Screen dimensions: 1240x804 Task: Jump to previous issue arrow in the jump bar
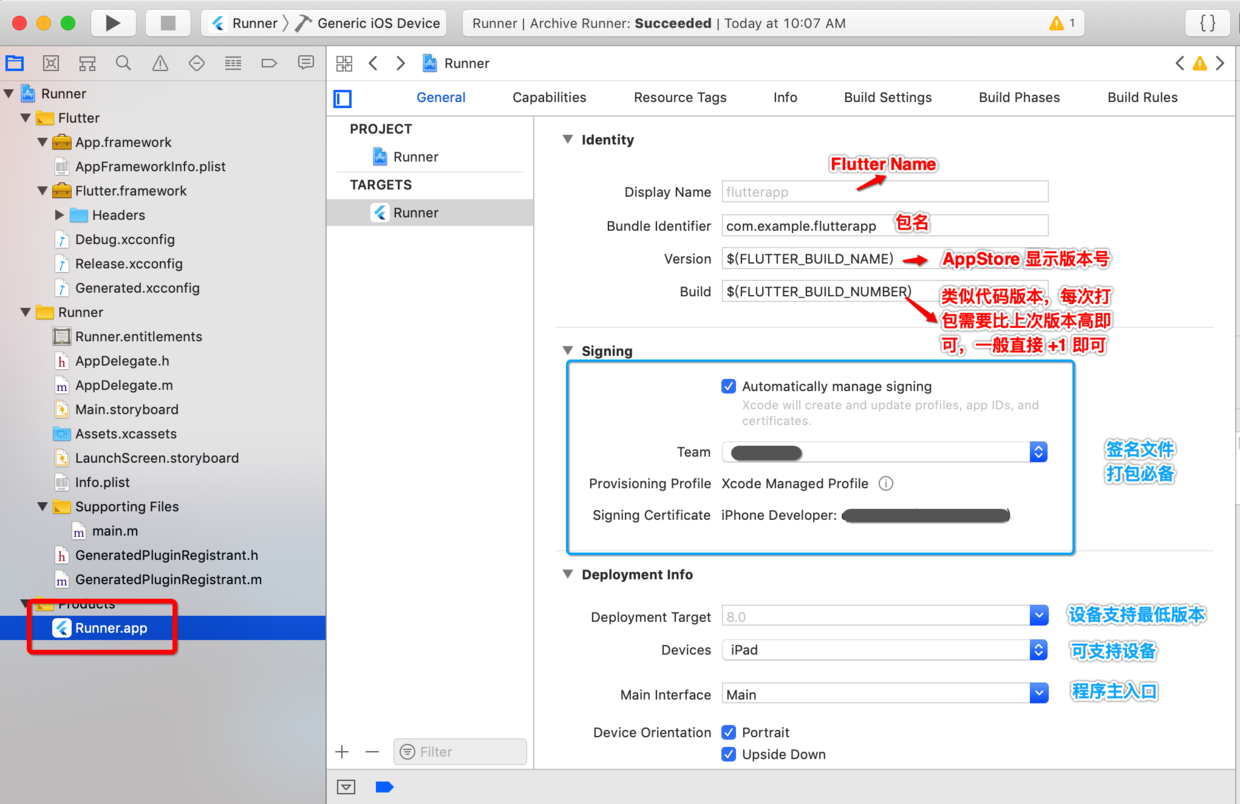[x=1180, y=63]
